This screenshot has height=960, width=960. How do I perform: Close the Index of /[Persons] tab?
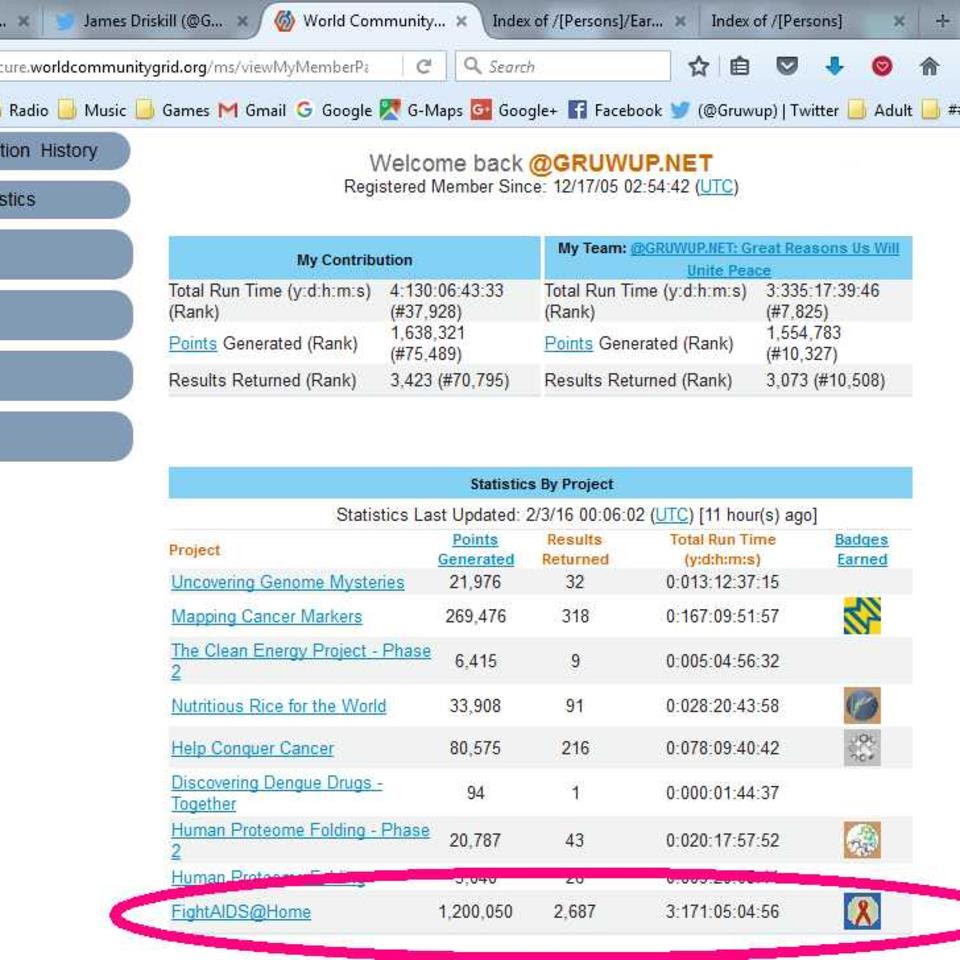[x=899, y=21]
